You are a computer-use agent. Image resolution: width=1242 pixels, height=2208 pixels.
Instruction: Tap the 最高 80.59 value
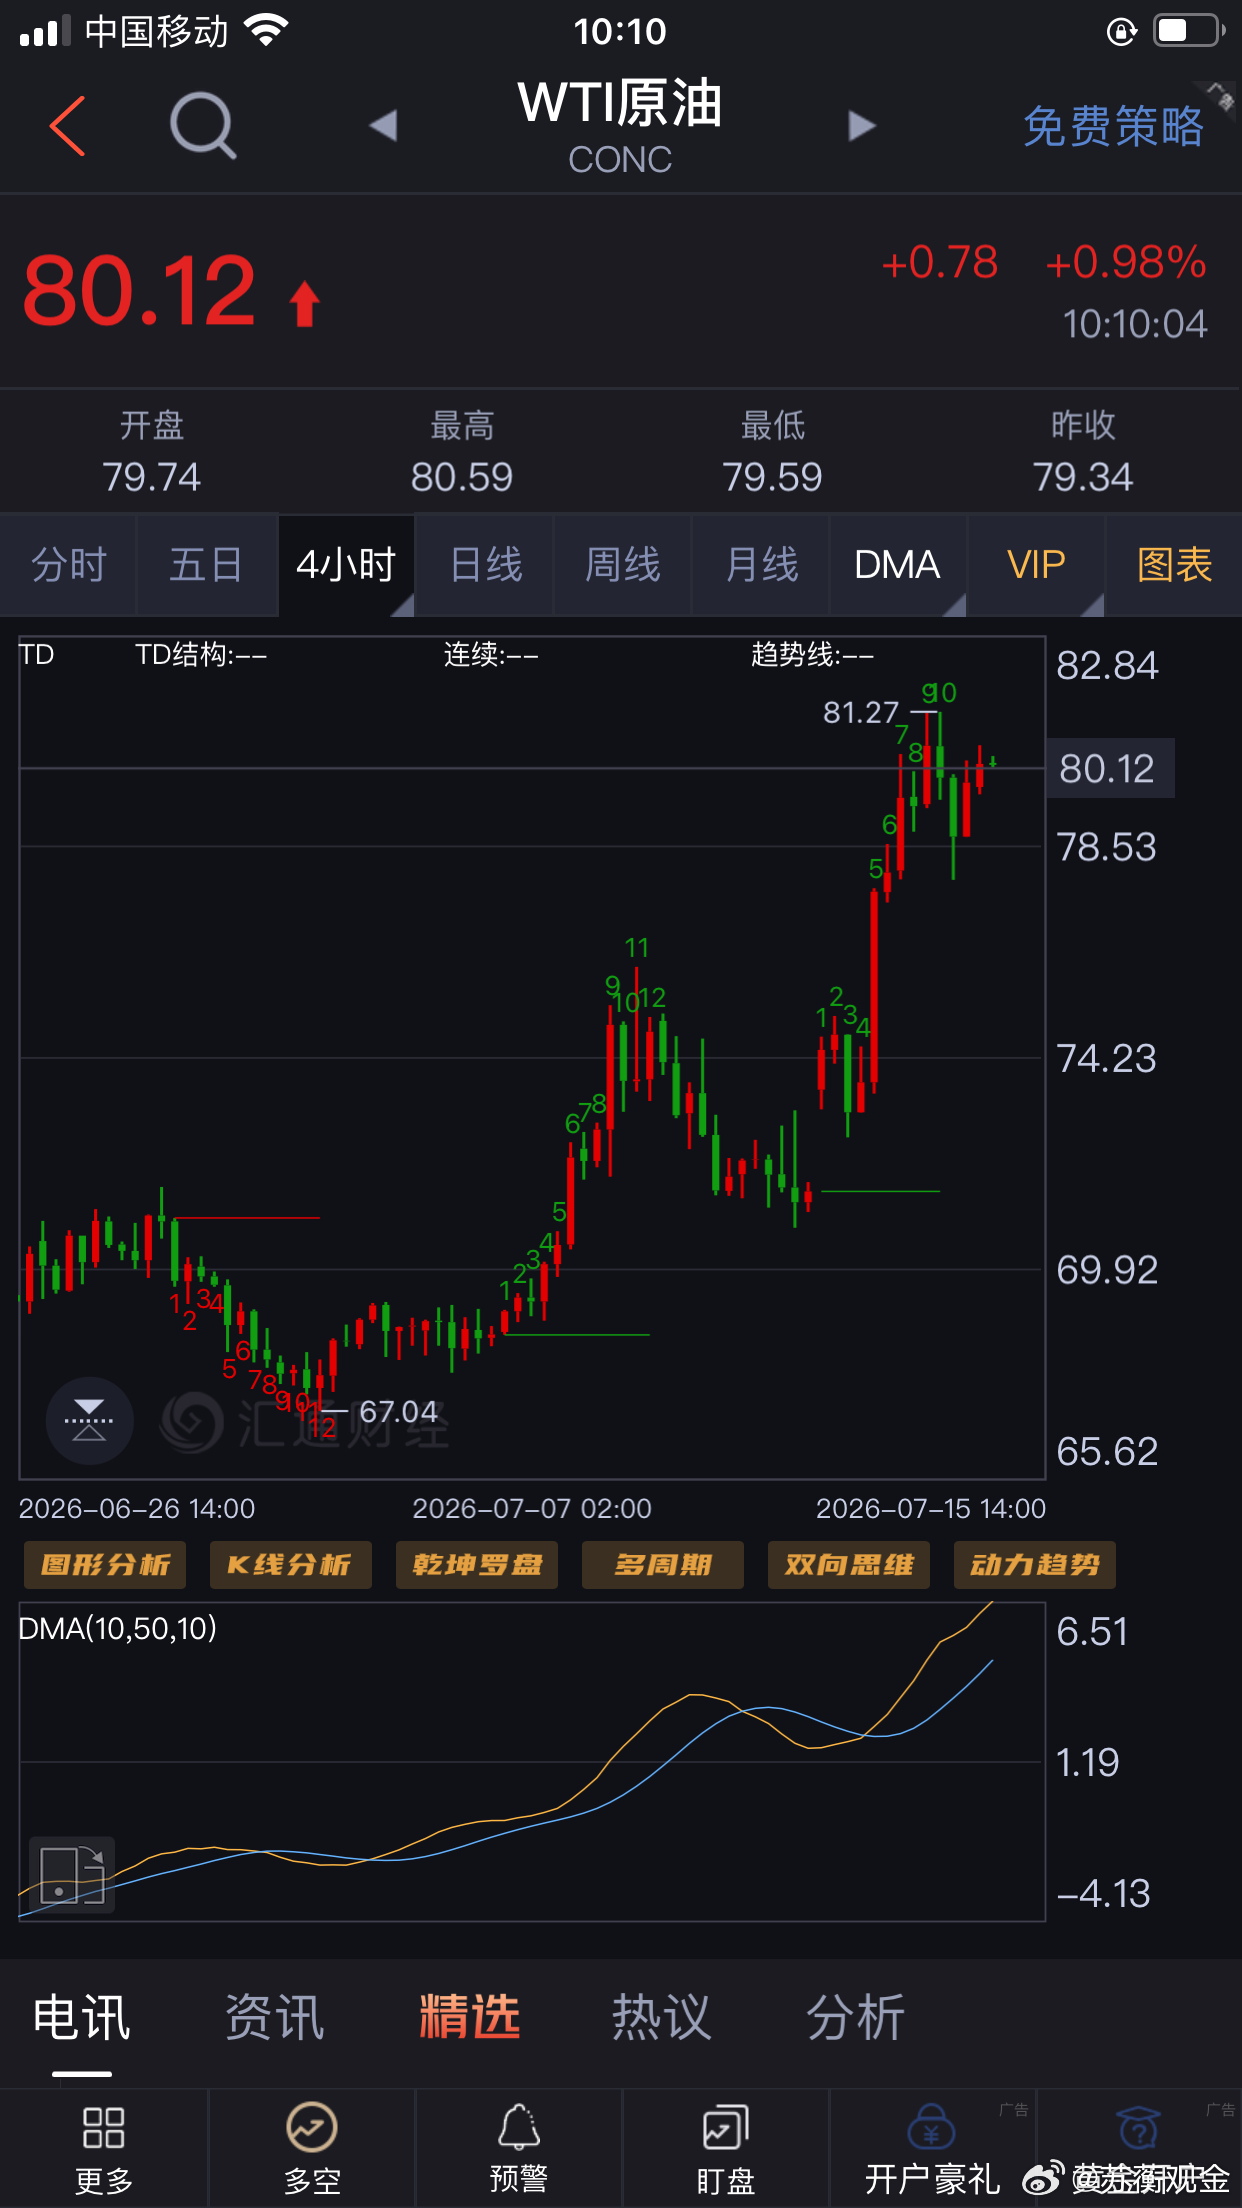pos(462,477)
